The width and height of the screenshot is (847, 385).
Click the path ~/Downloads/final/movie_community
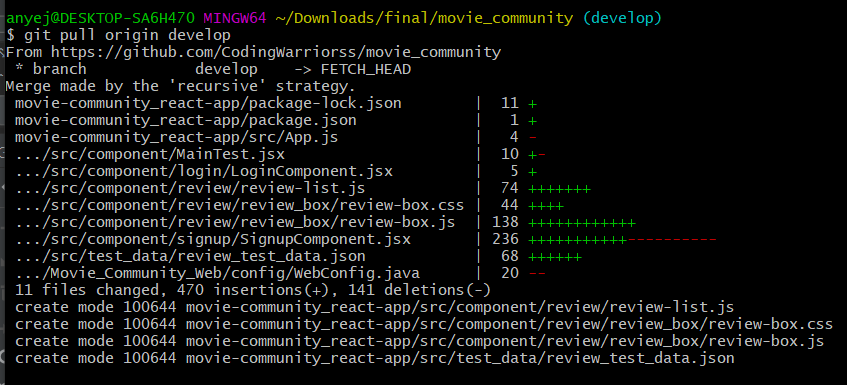[x=424, y=18]
